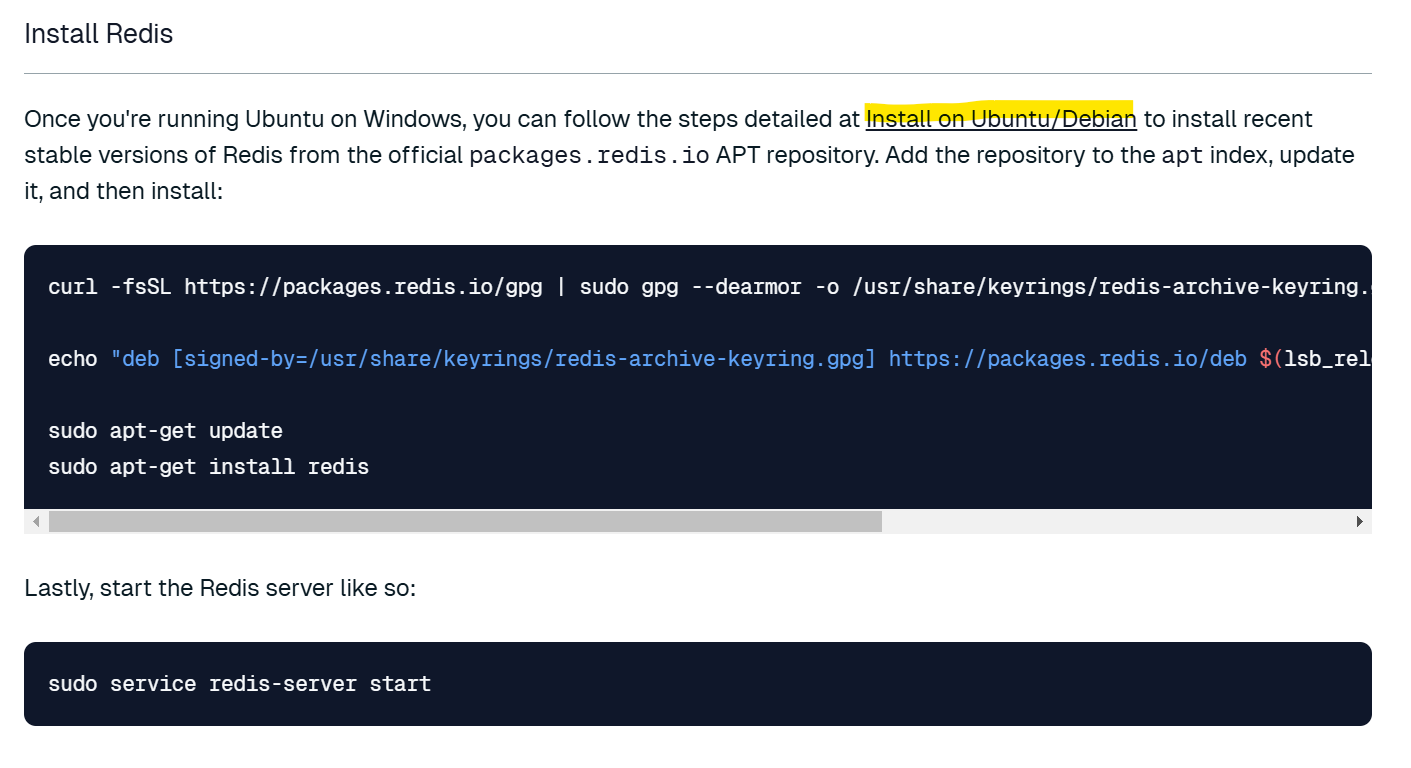
Task: Open the Install on Ubuntu/Debian link
Action: tap(1001, 119)
